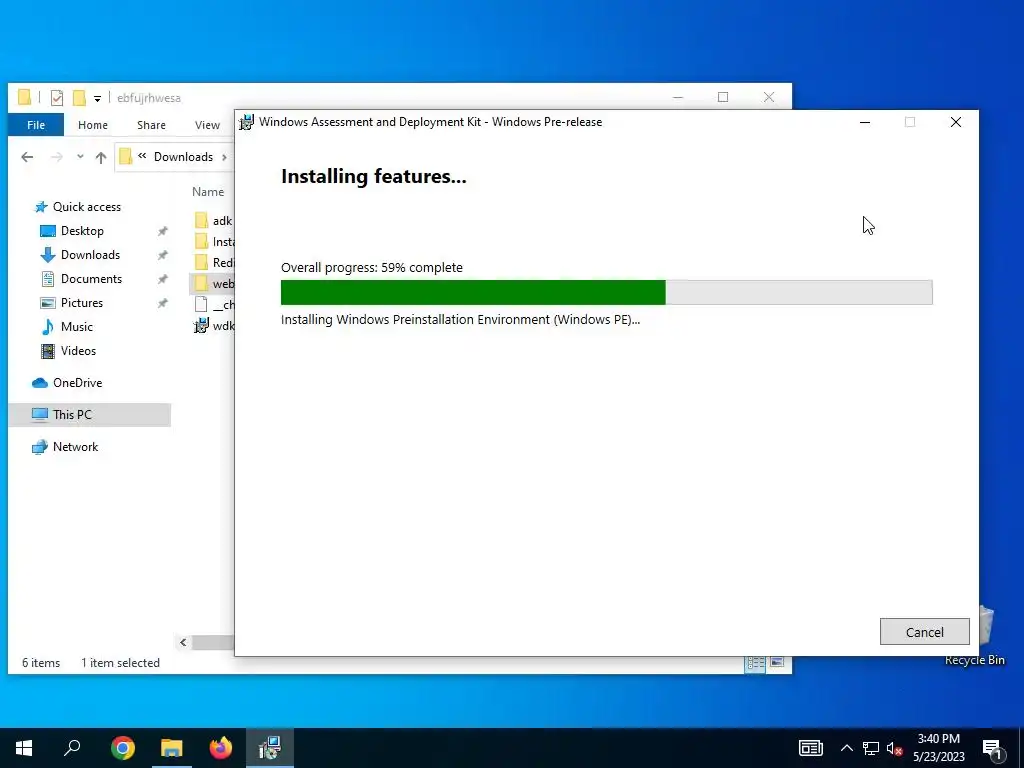Sort by the Name column header

[208, 191]
